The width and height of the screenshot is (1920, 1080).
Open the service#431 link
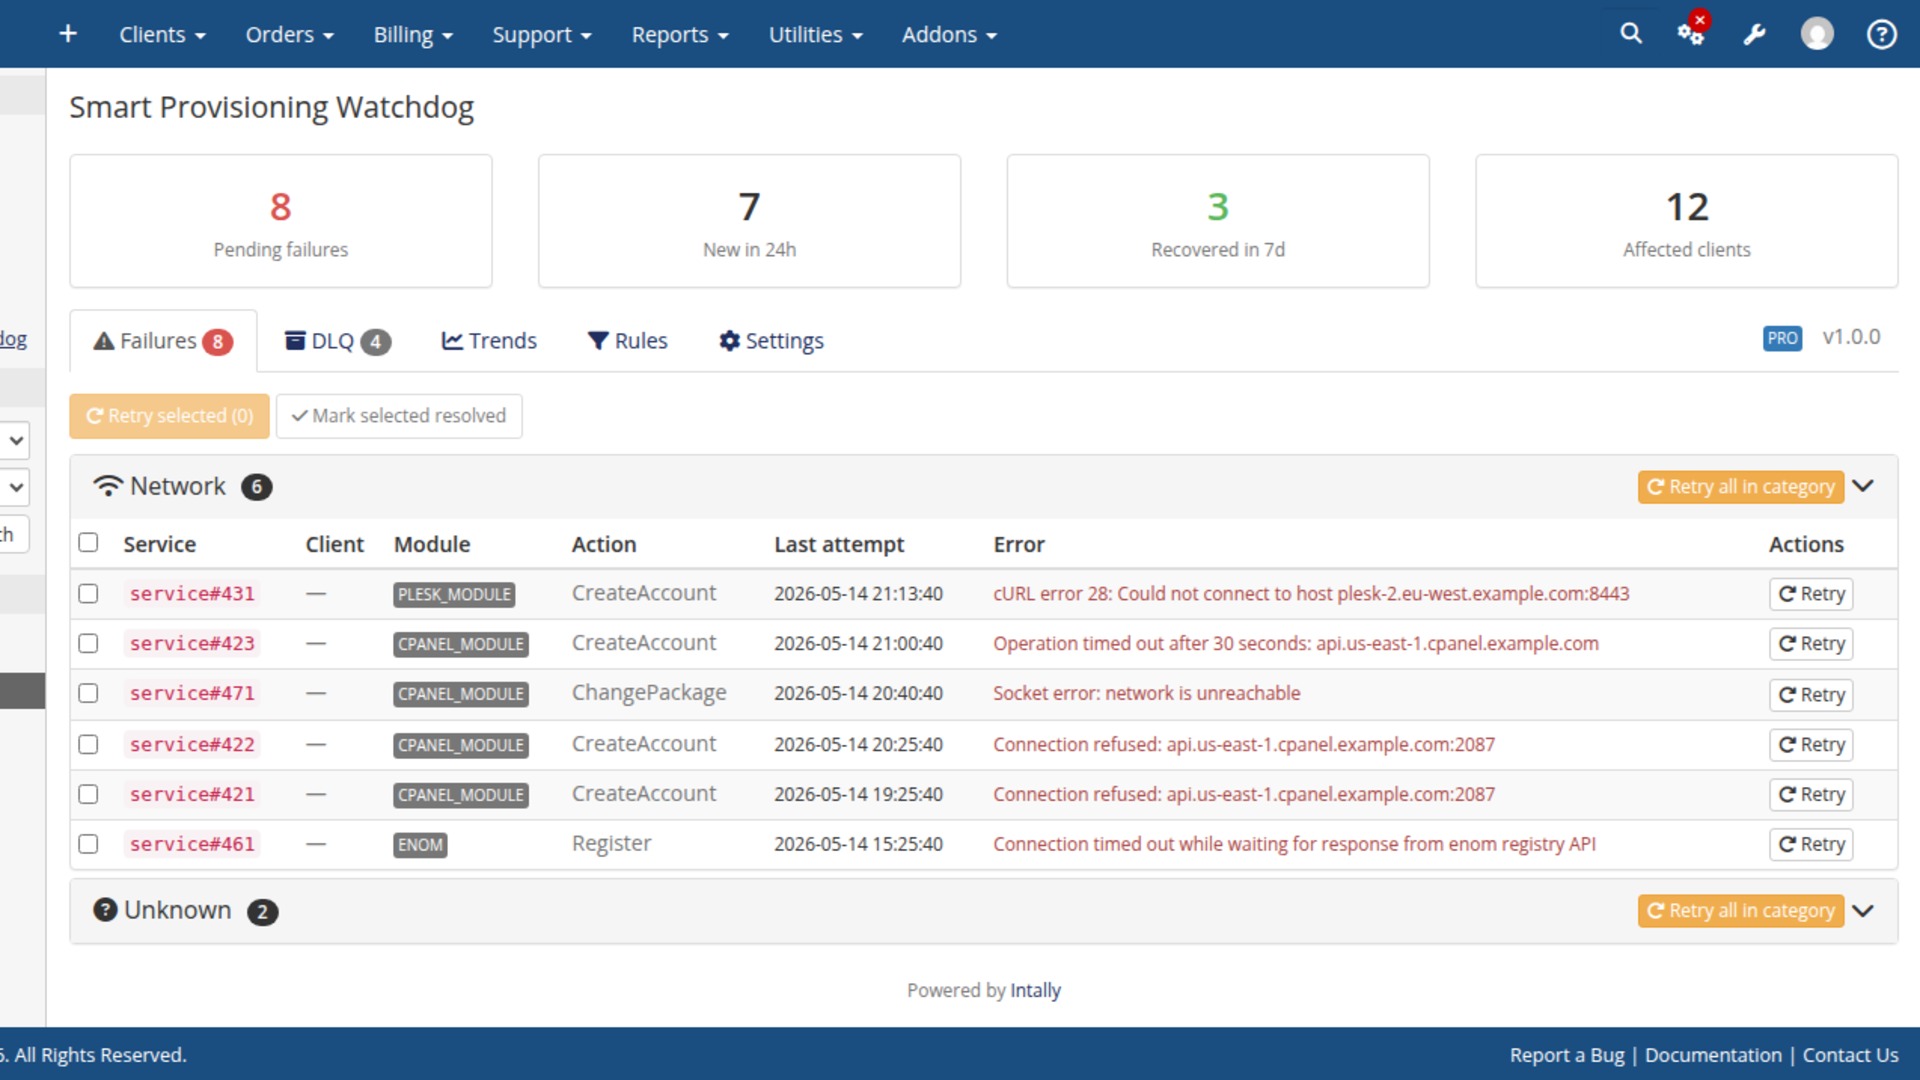pyautogui.click(x=192, y=594)
